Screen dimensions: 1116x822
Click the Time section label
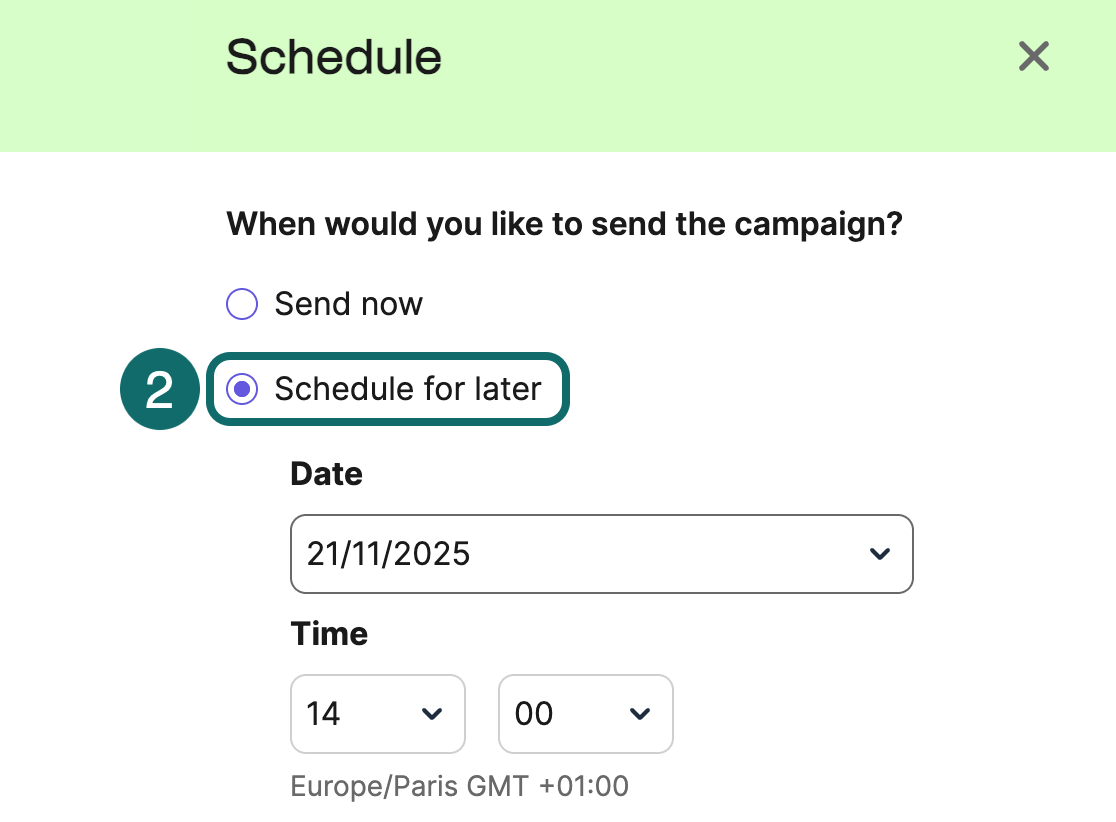pos(329,633)
